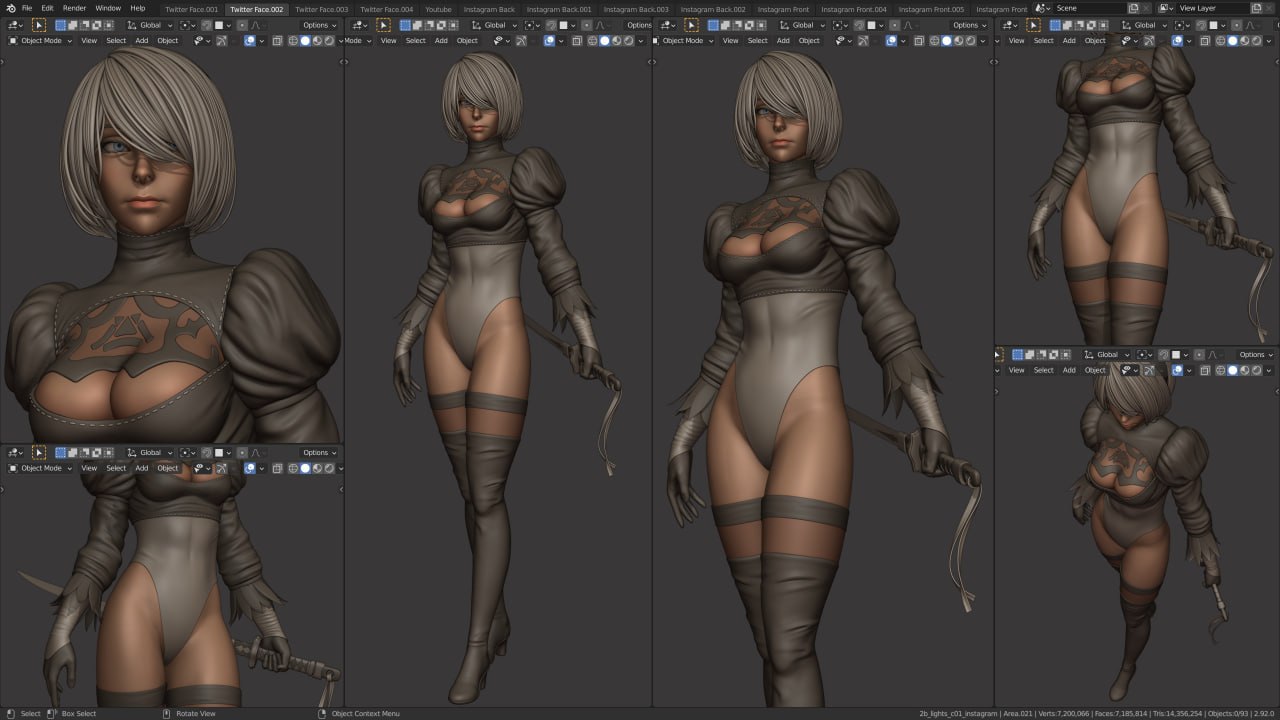This screenshot has width=1280, height=720.
Task: Select tweak tool icon in face close-up viewport
Action: pos(39,25)
